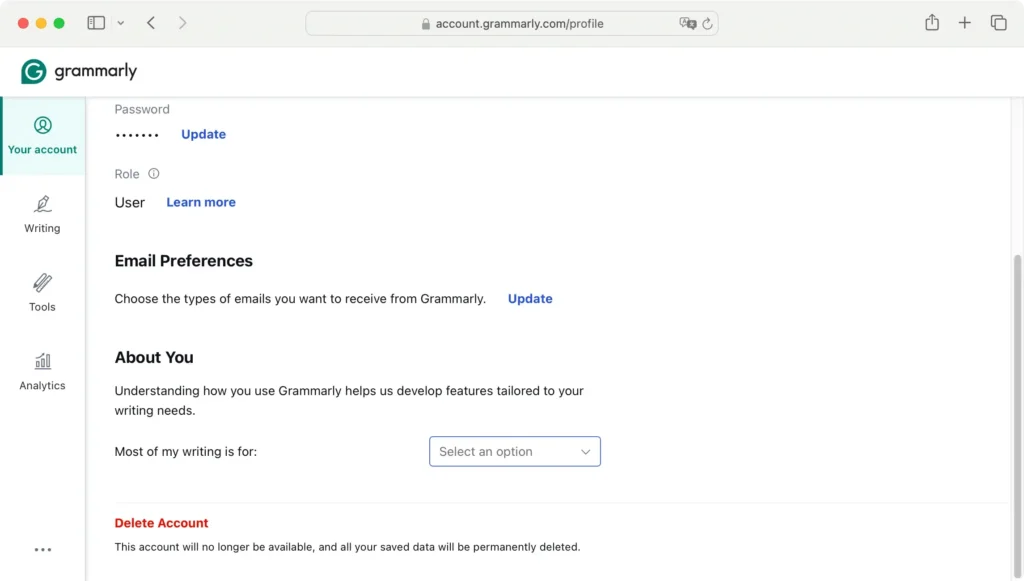This screenshot has height=581, width=1024.
Task: Click the translate icon in address bar
Action: click(687, 23)
